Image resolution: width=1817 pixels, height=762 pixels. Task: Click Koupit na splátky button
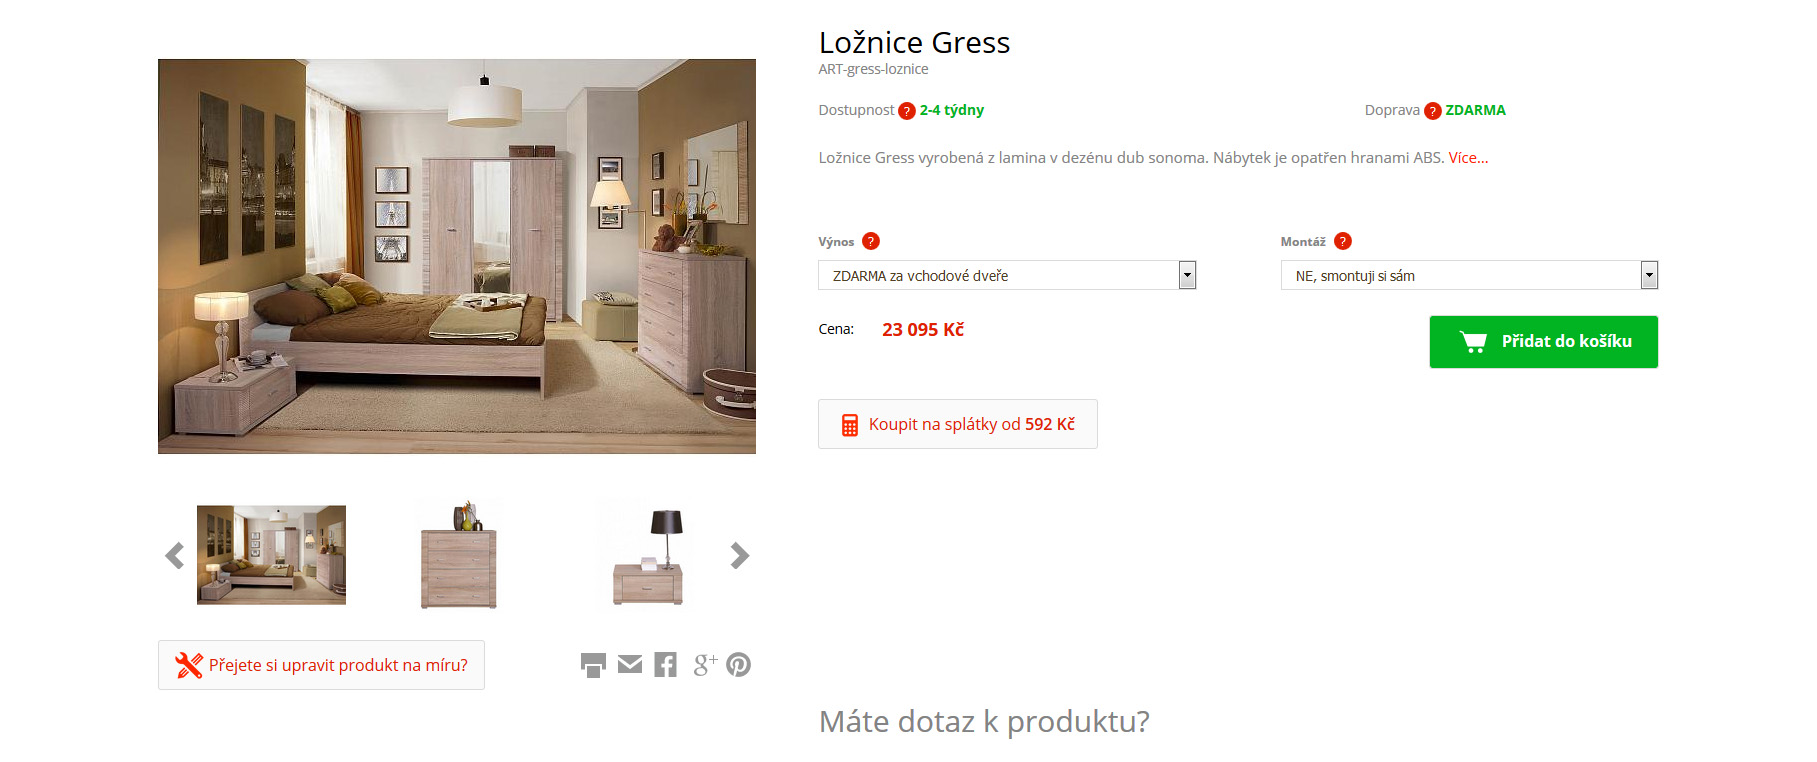click(x=958, y=424)
